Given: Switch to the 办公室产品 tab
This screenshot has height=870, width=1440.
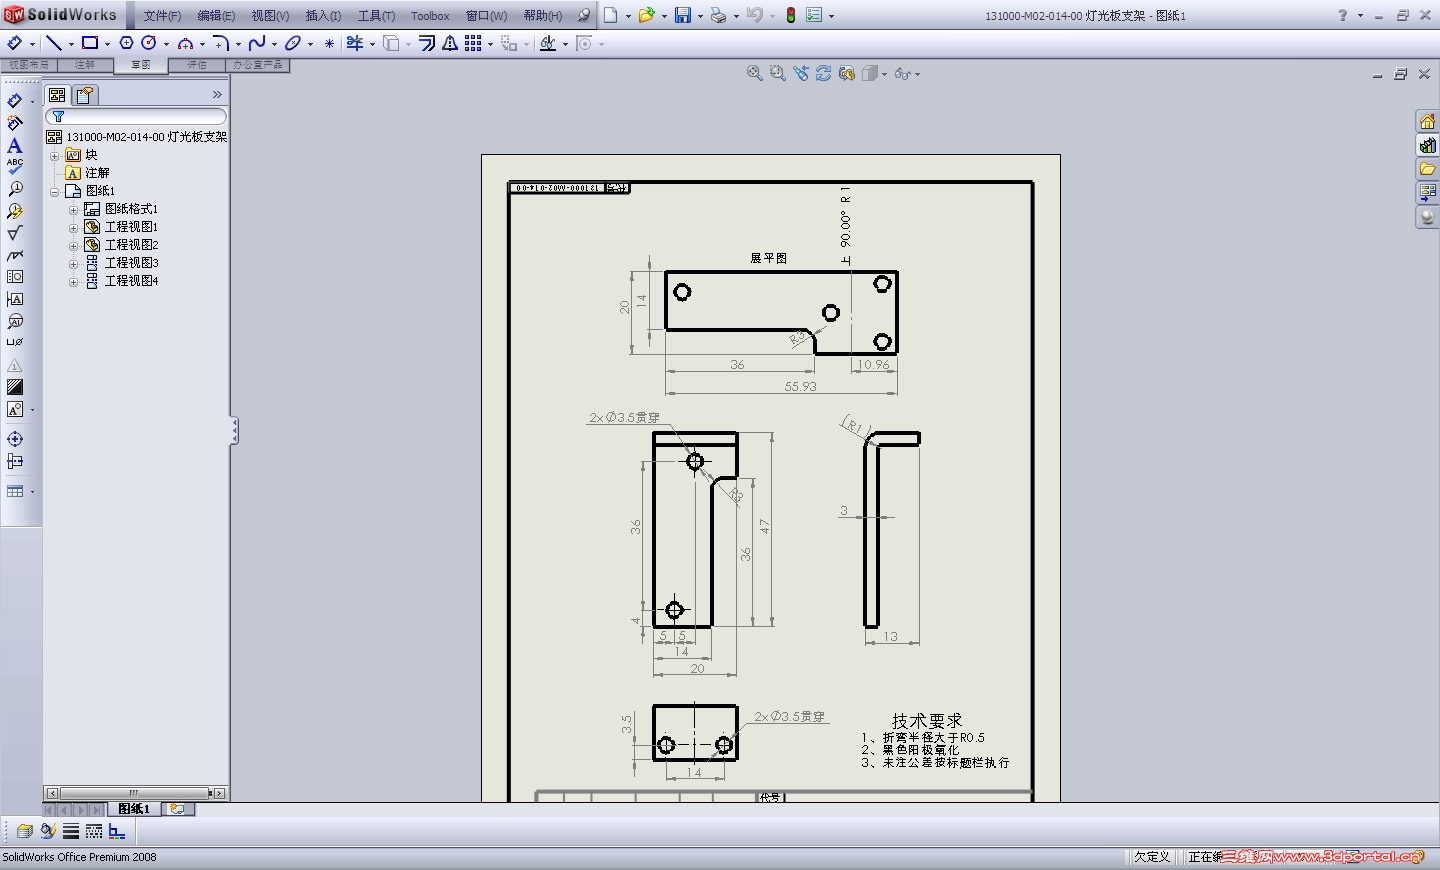Looking at the screenshot, I should (258, 65).
